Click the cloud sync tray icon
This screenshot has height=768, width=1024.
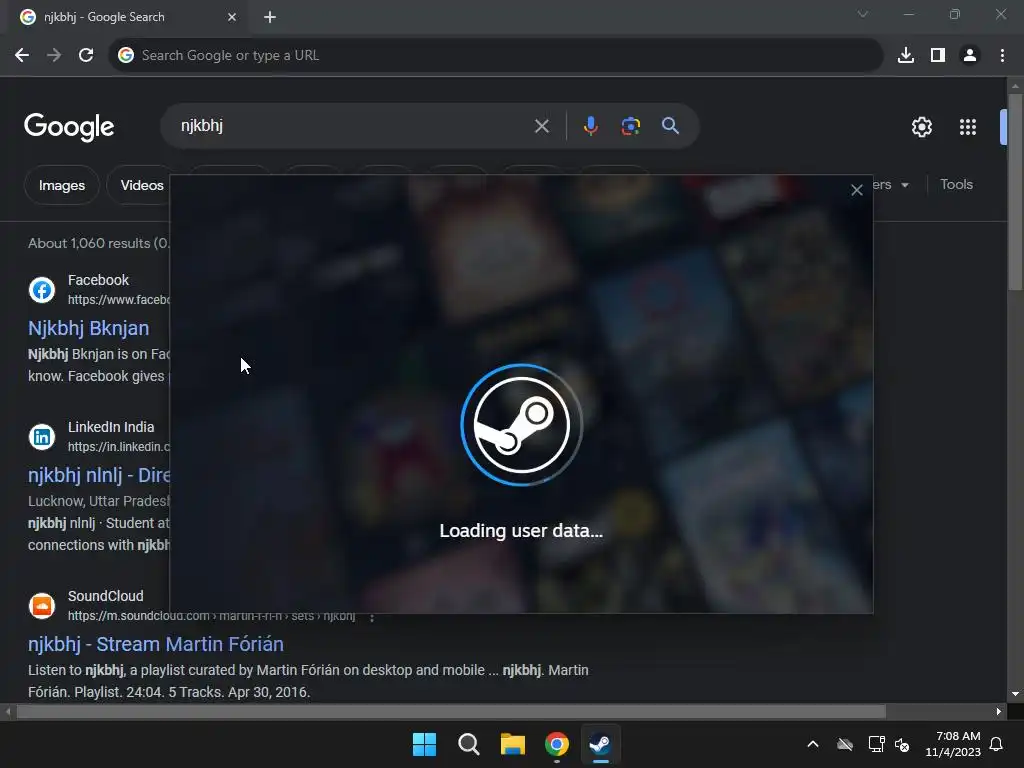tap(844, 744)
